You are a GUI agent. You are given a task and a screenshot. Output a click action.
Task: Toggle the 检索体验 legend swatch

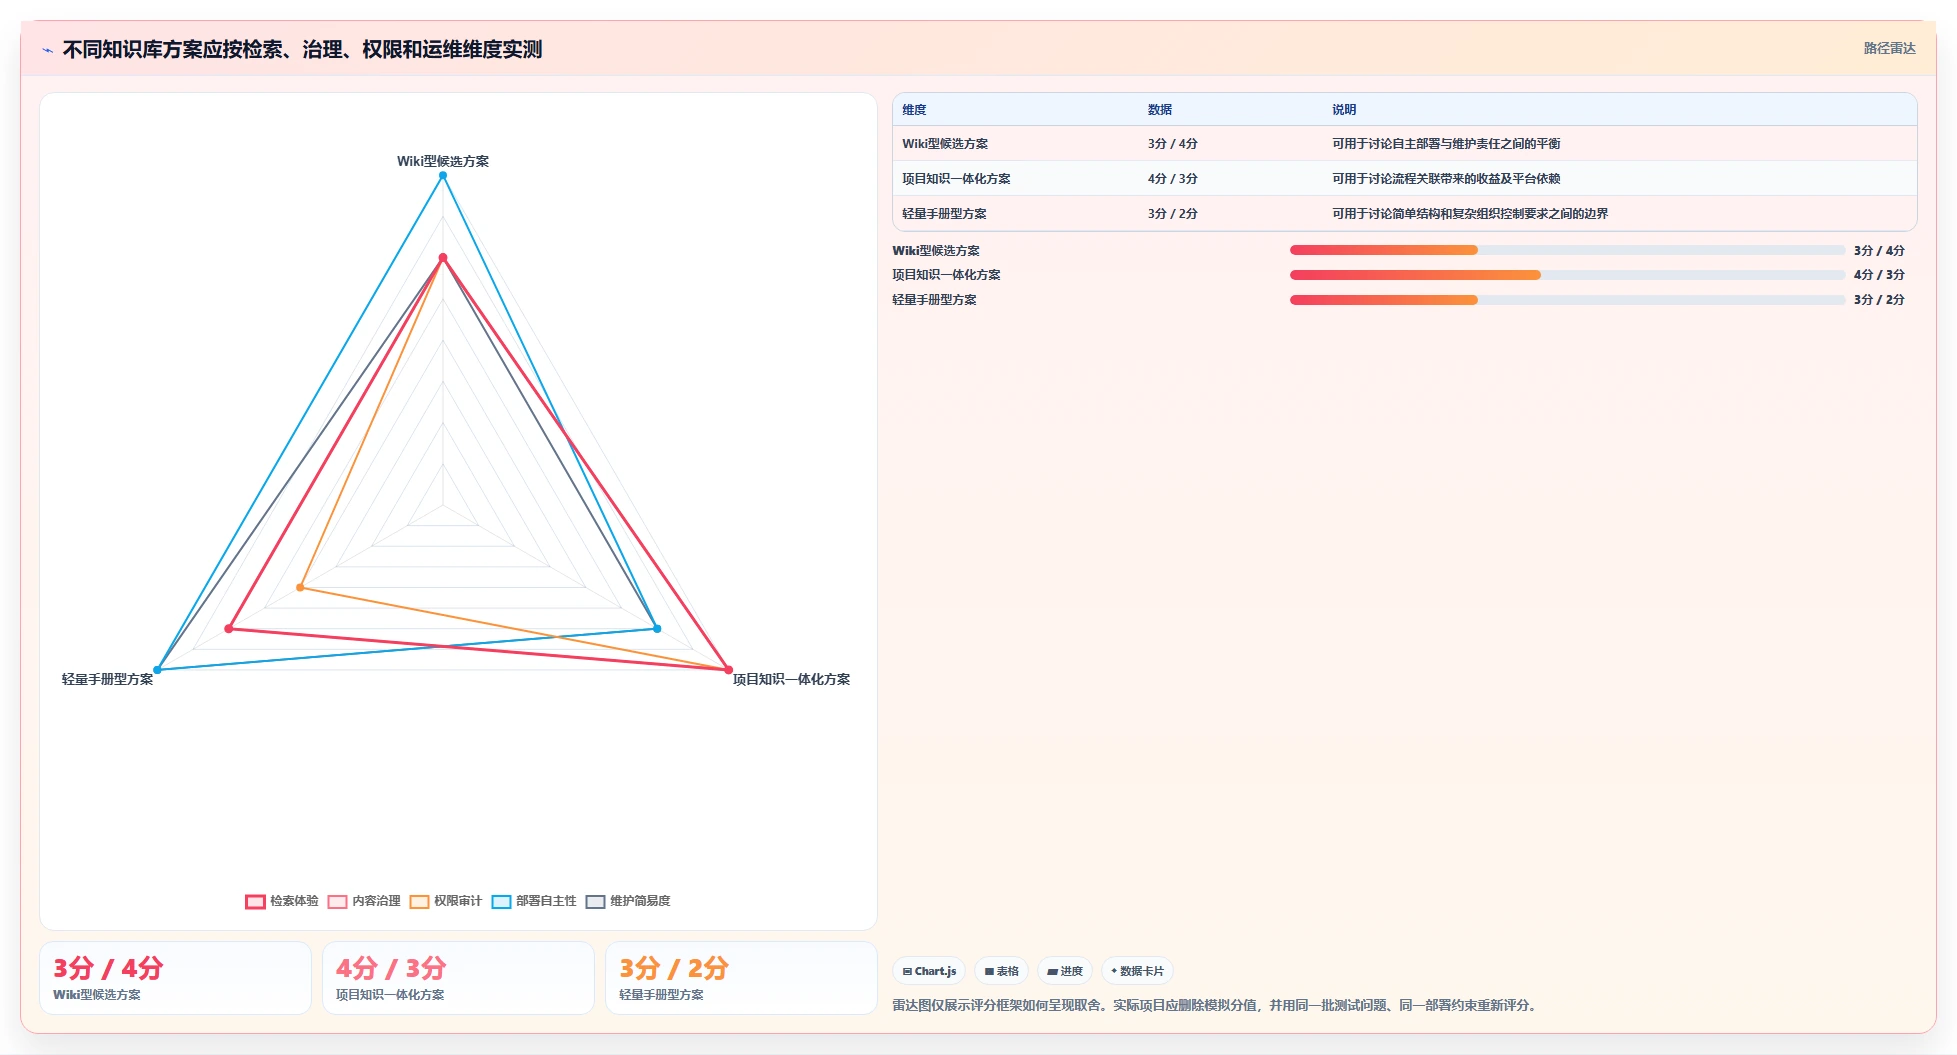[x=255, y=901]
